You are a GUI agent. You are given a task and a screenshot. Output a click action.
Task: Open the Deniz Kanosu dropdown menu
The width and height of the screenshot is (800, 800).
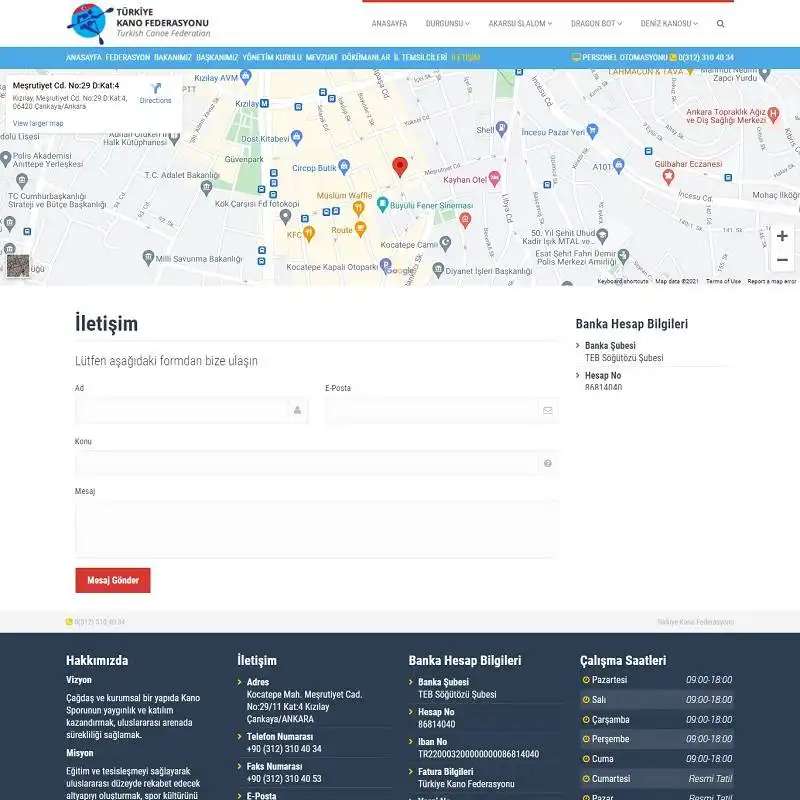(x=669, y=23)
